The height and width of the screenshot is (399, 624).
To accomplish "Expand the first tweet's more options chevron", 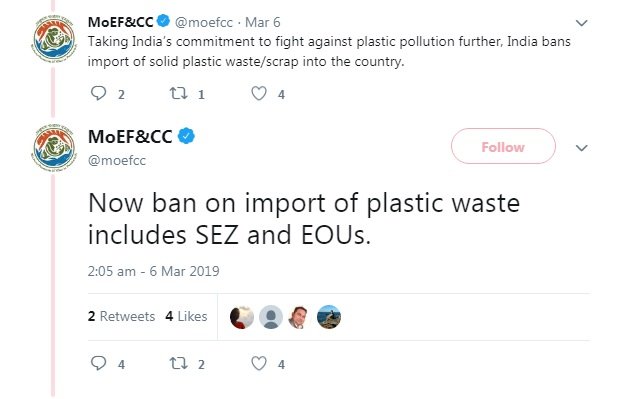I will 581,23.
